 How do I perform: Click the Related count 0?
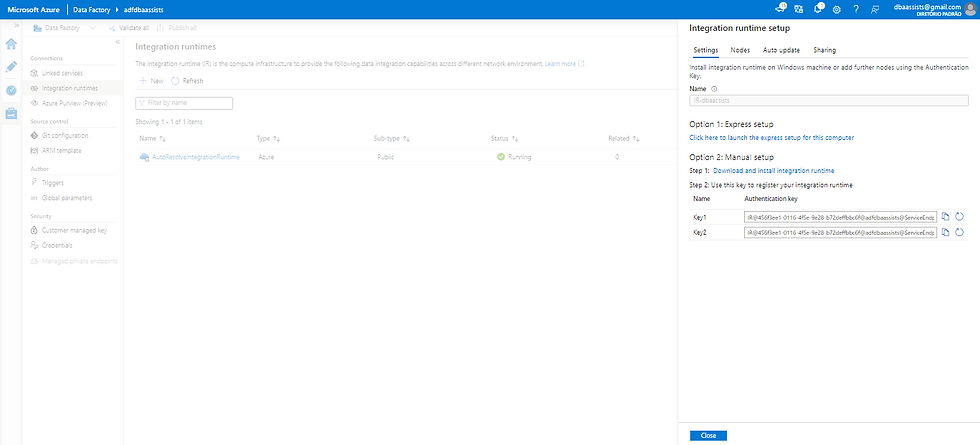pos(617,157)
